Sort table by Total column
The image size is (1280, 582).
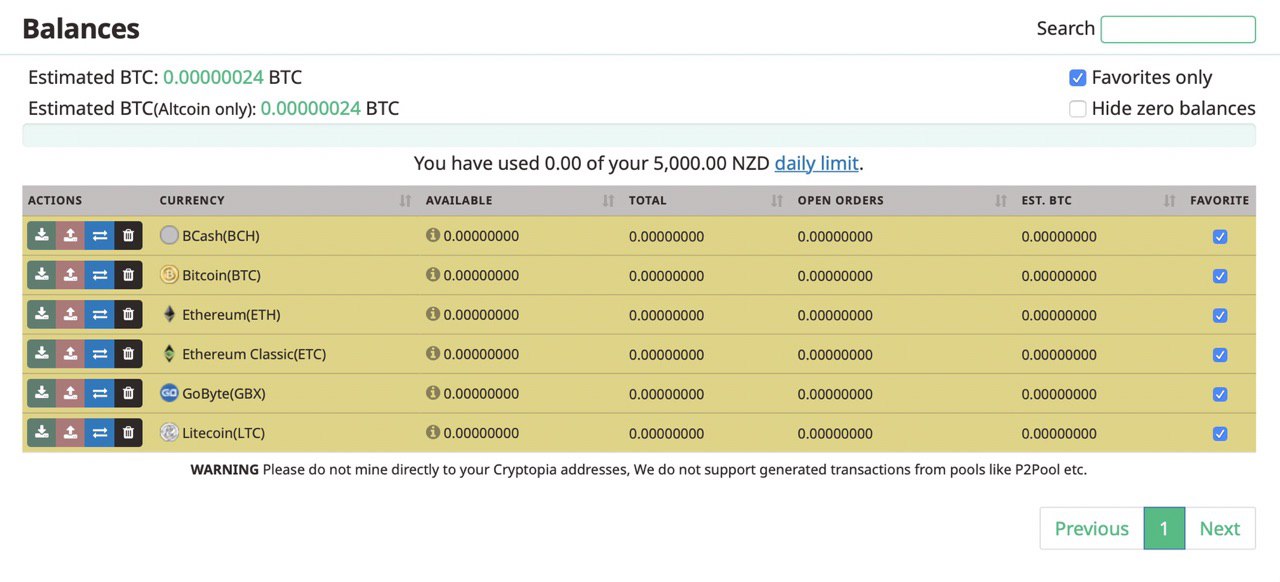[706, 201]
